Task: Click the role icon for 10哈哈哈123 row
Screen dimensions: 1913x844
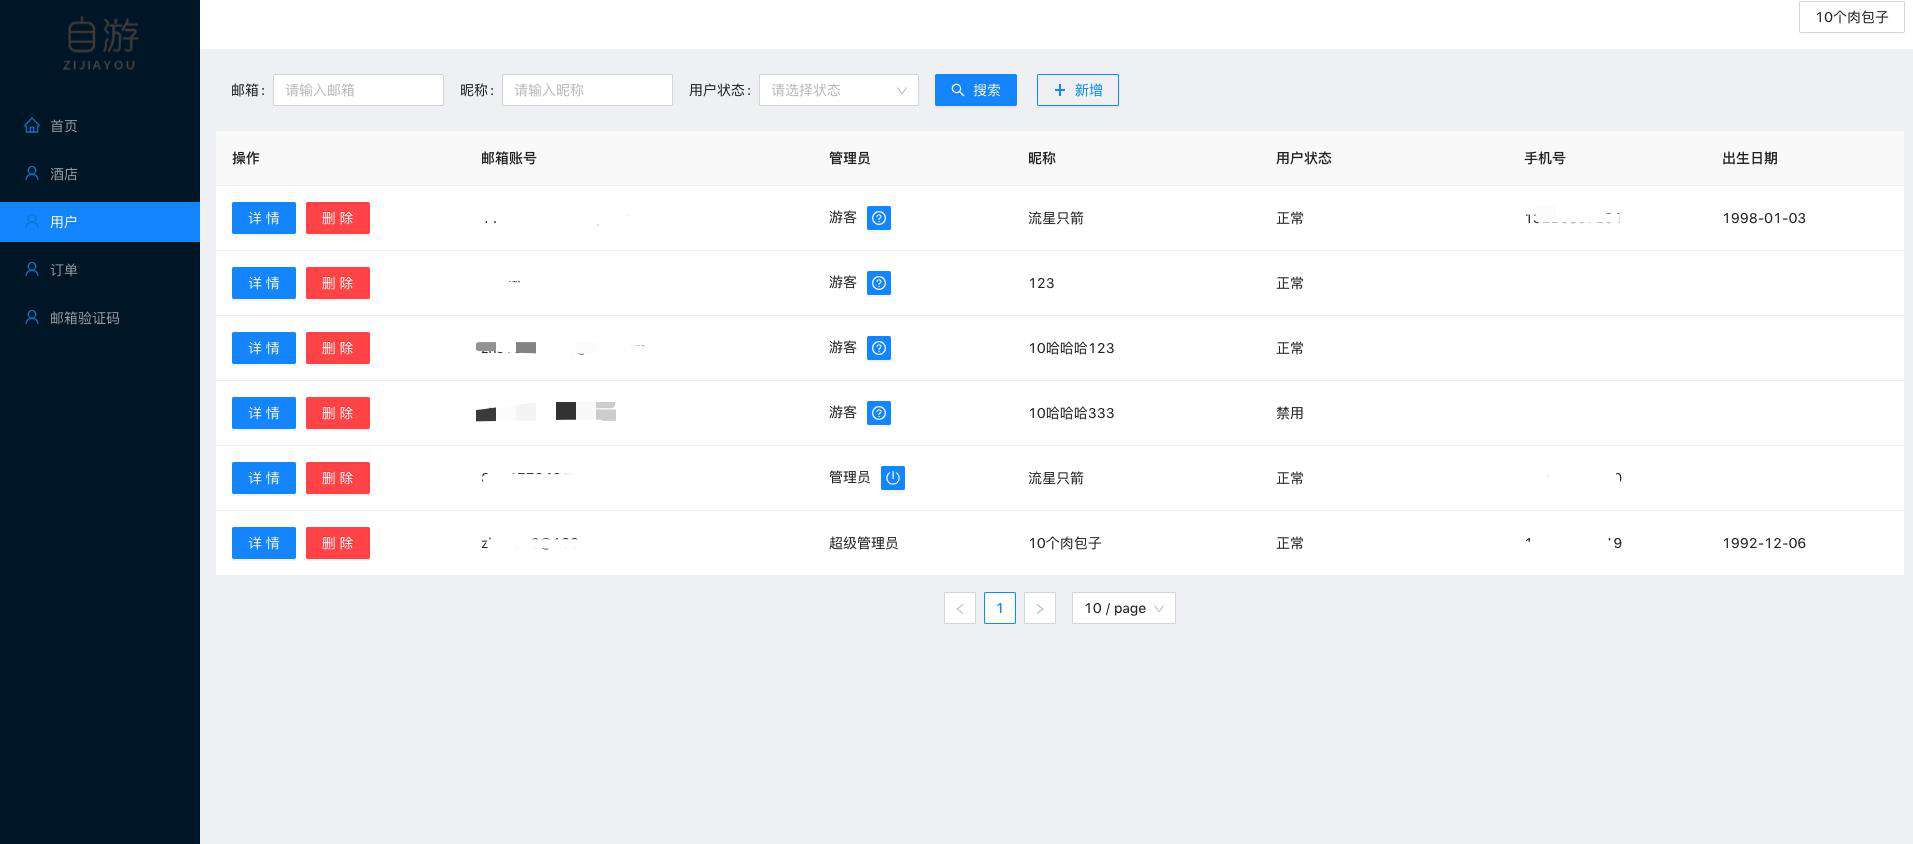Action: pos(879,348)
